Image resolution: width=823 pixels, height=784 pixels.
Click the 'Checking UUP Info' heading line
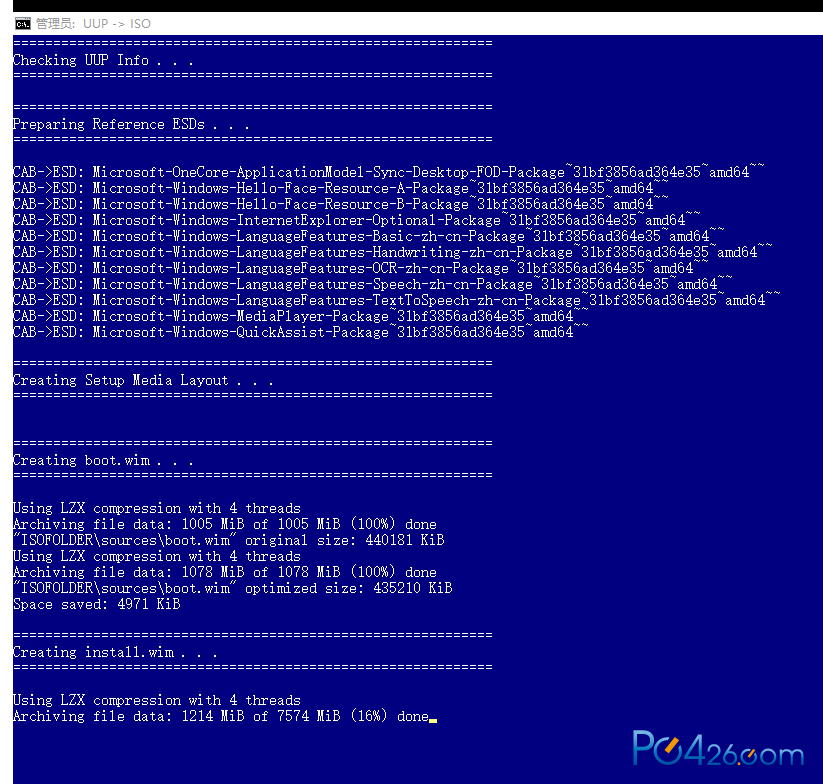(x=103, y=60)
